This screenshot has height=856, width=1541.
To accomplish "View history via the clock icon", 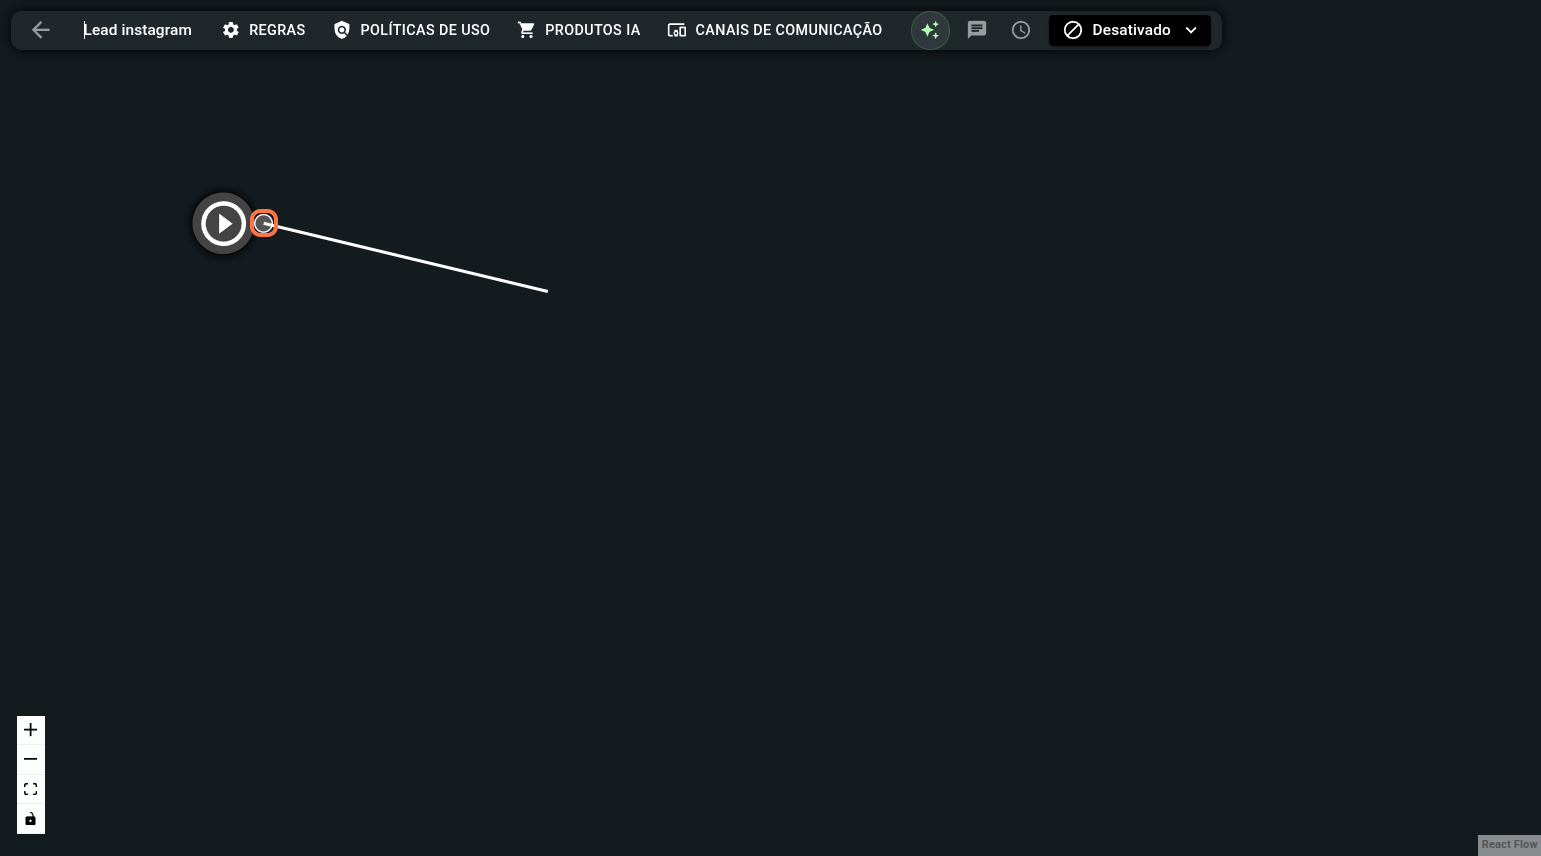I will click(1021, 30).
